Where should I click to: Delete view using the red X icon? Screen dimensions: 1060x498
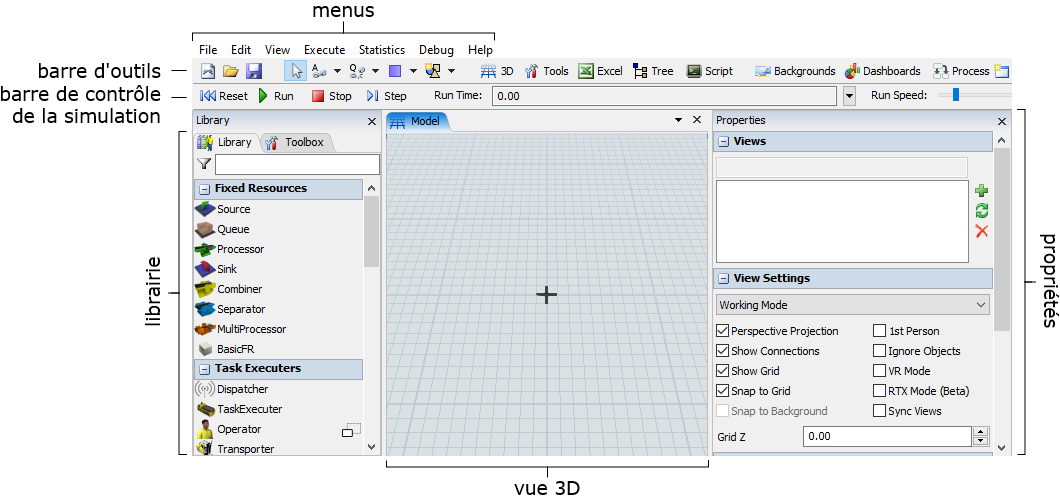(981, 231)
